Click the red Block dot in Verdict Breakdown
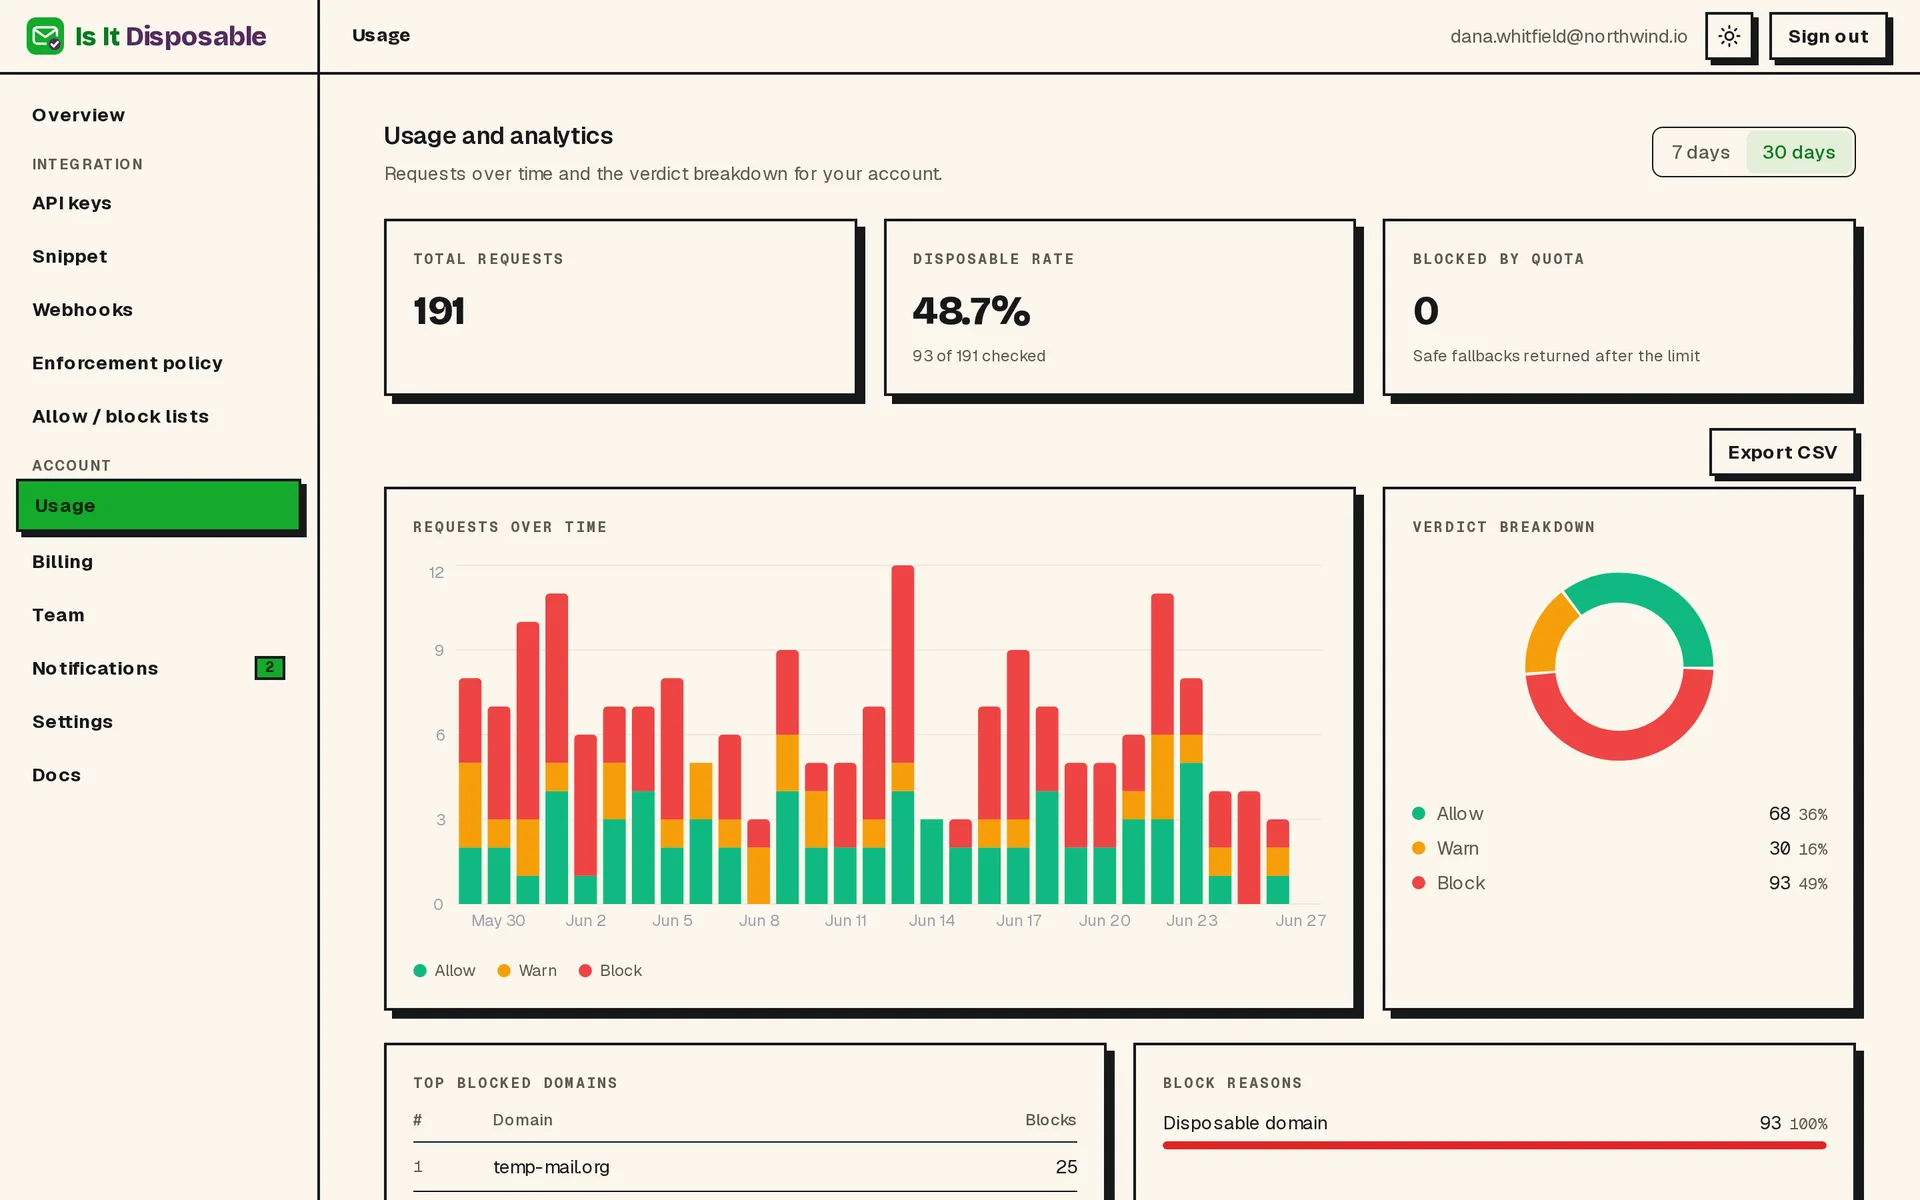The image size is (1920, 1200). [1418, 882]
